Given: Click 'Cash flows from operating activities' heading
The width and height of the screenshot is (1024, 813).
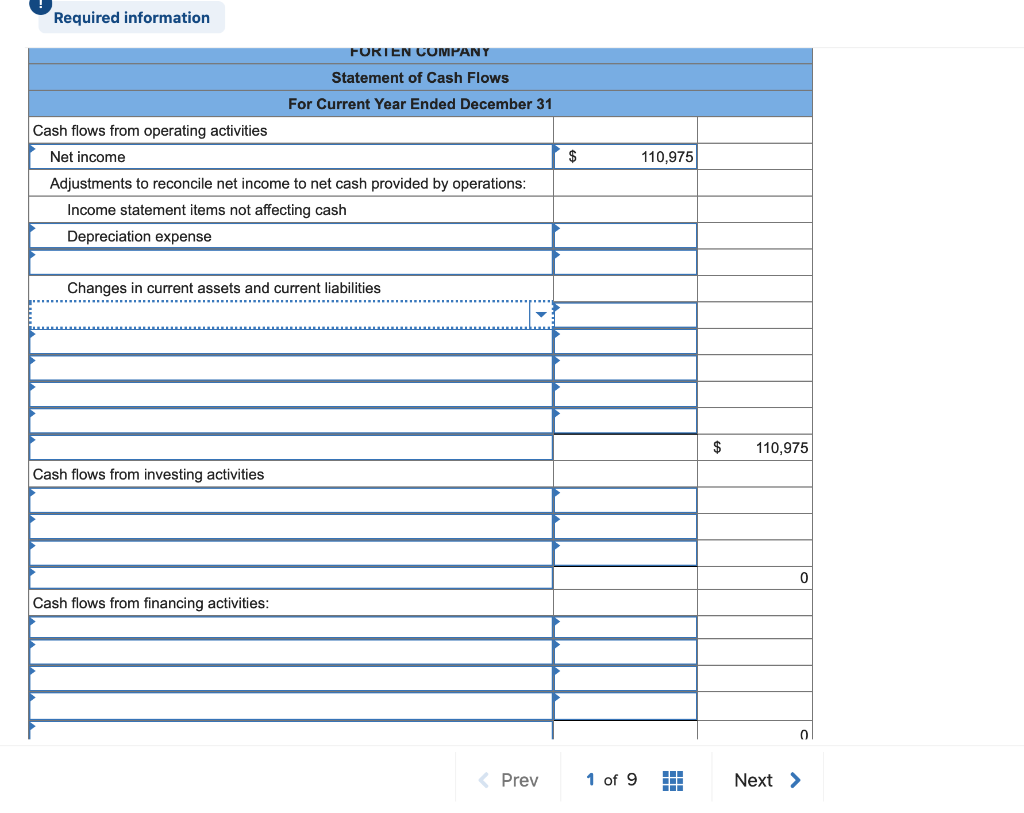Looking at the screenshot, I should click(150, 131).
